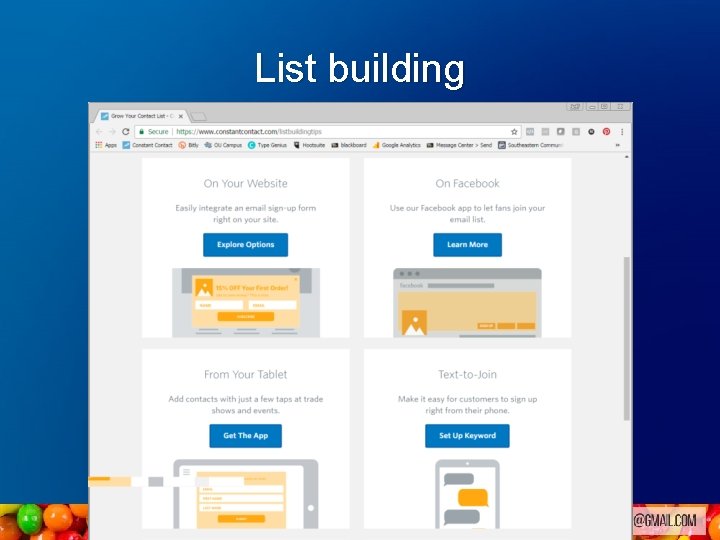Click the extension icon left of the black circle
The width and height of the screenshot is (720, 540).
(x=576, y=132)
